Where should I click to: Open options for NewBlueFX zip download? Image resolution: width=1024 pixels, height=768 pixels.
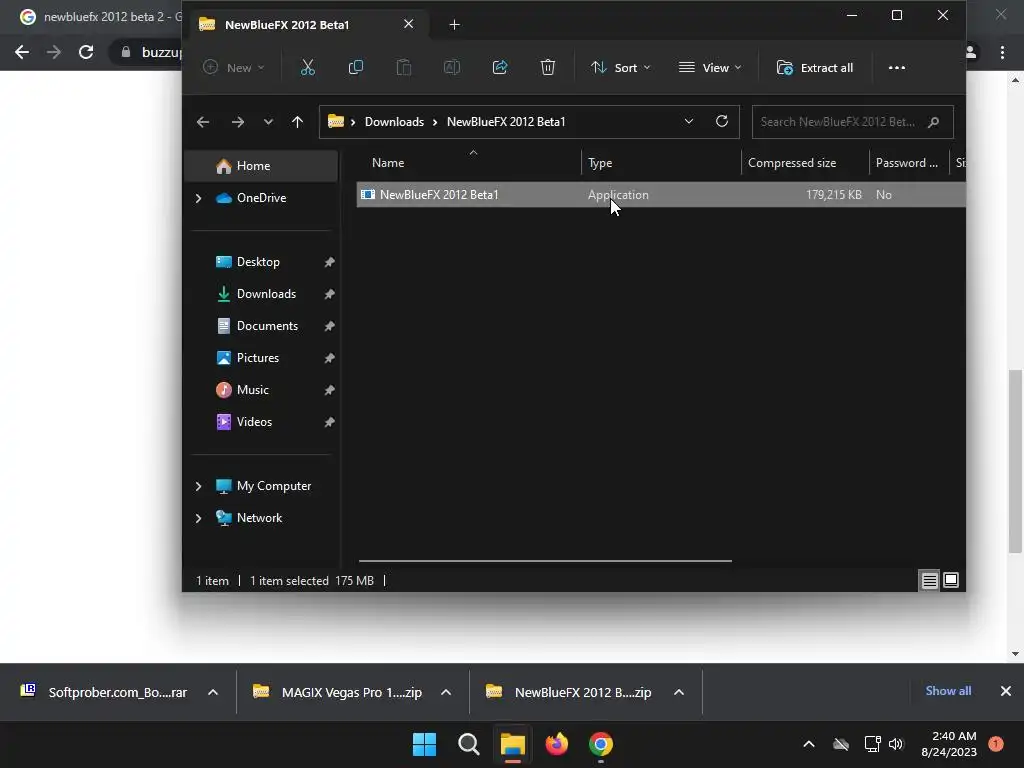click(679, 692)
